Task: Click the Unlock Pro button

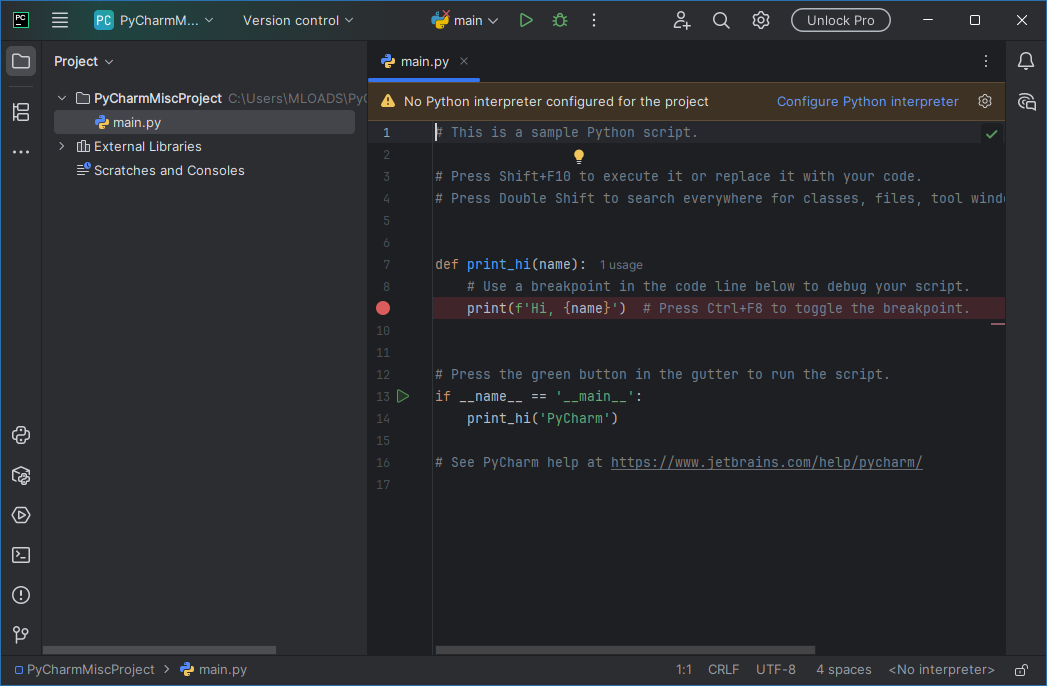Action: [840, 20]
